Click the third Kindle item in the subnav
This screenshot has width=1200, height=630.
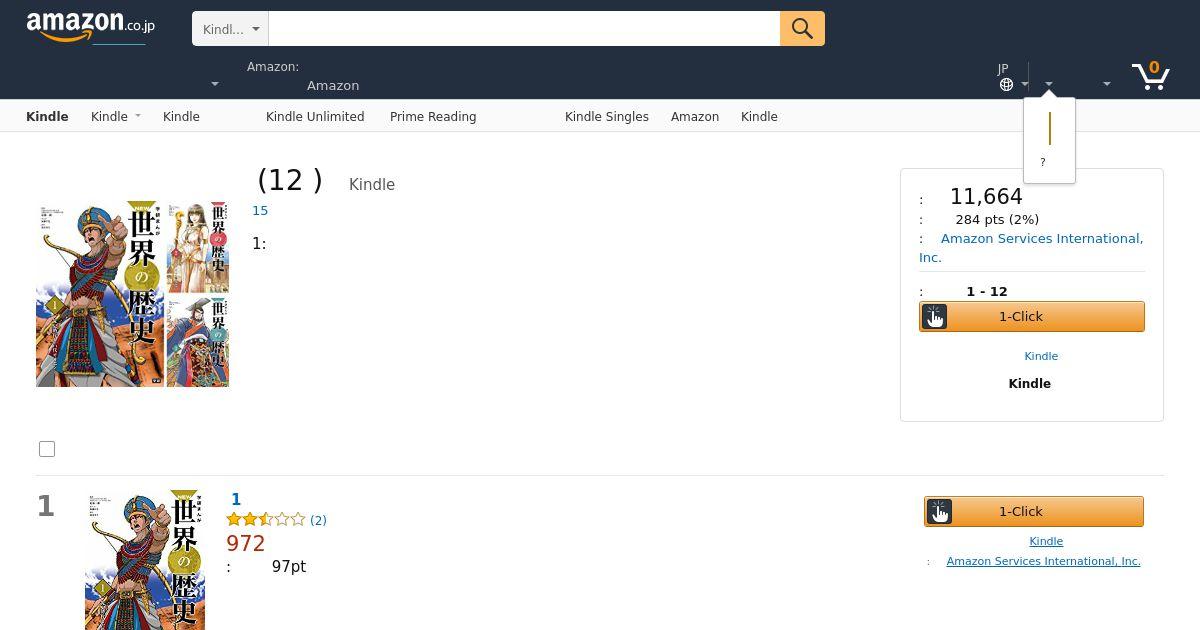point(181,117)
